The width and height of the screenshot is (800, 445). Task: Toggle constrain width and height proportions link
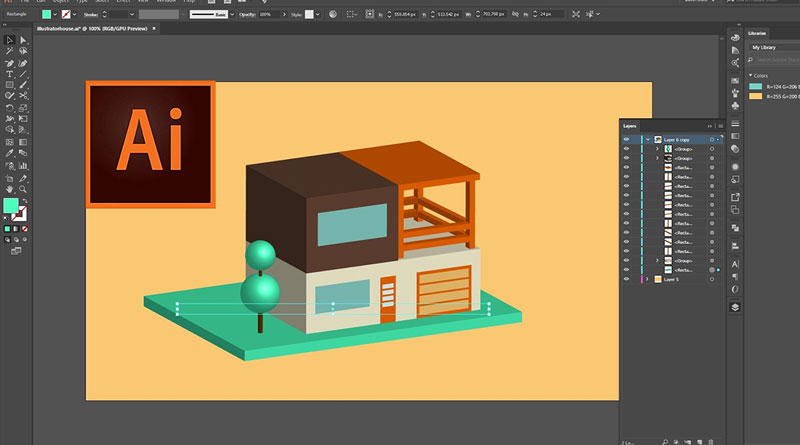coord(517,15)
